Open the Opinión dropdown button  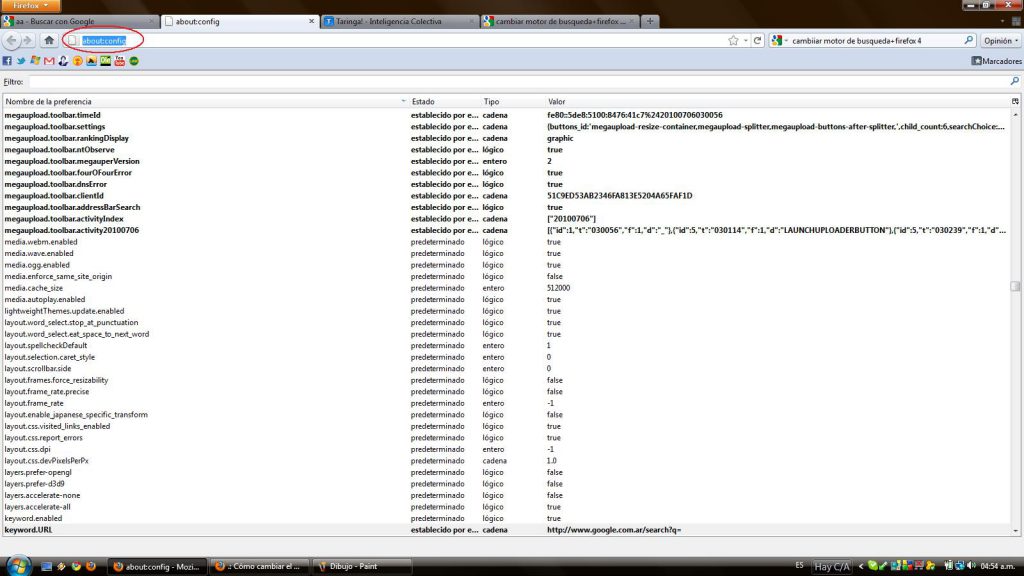1001,41
